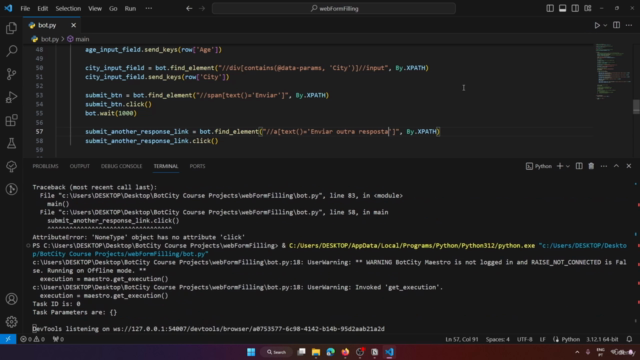Open the new terminal launch profile dropdown

click(568, 166)
